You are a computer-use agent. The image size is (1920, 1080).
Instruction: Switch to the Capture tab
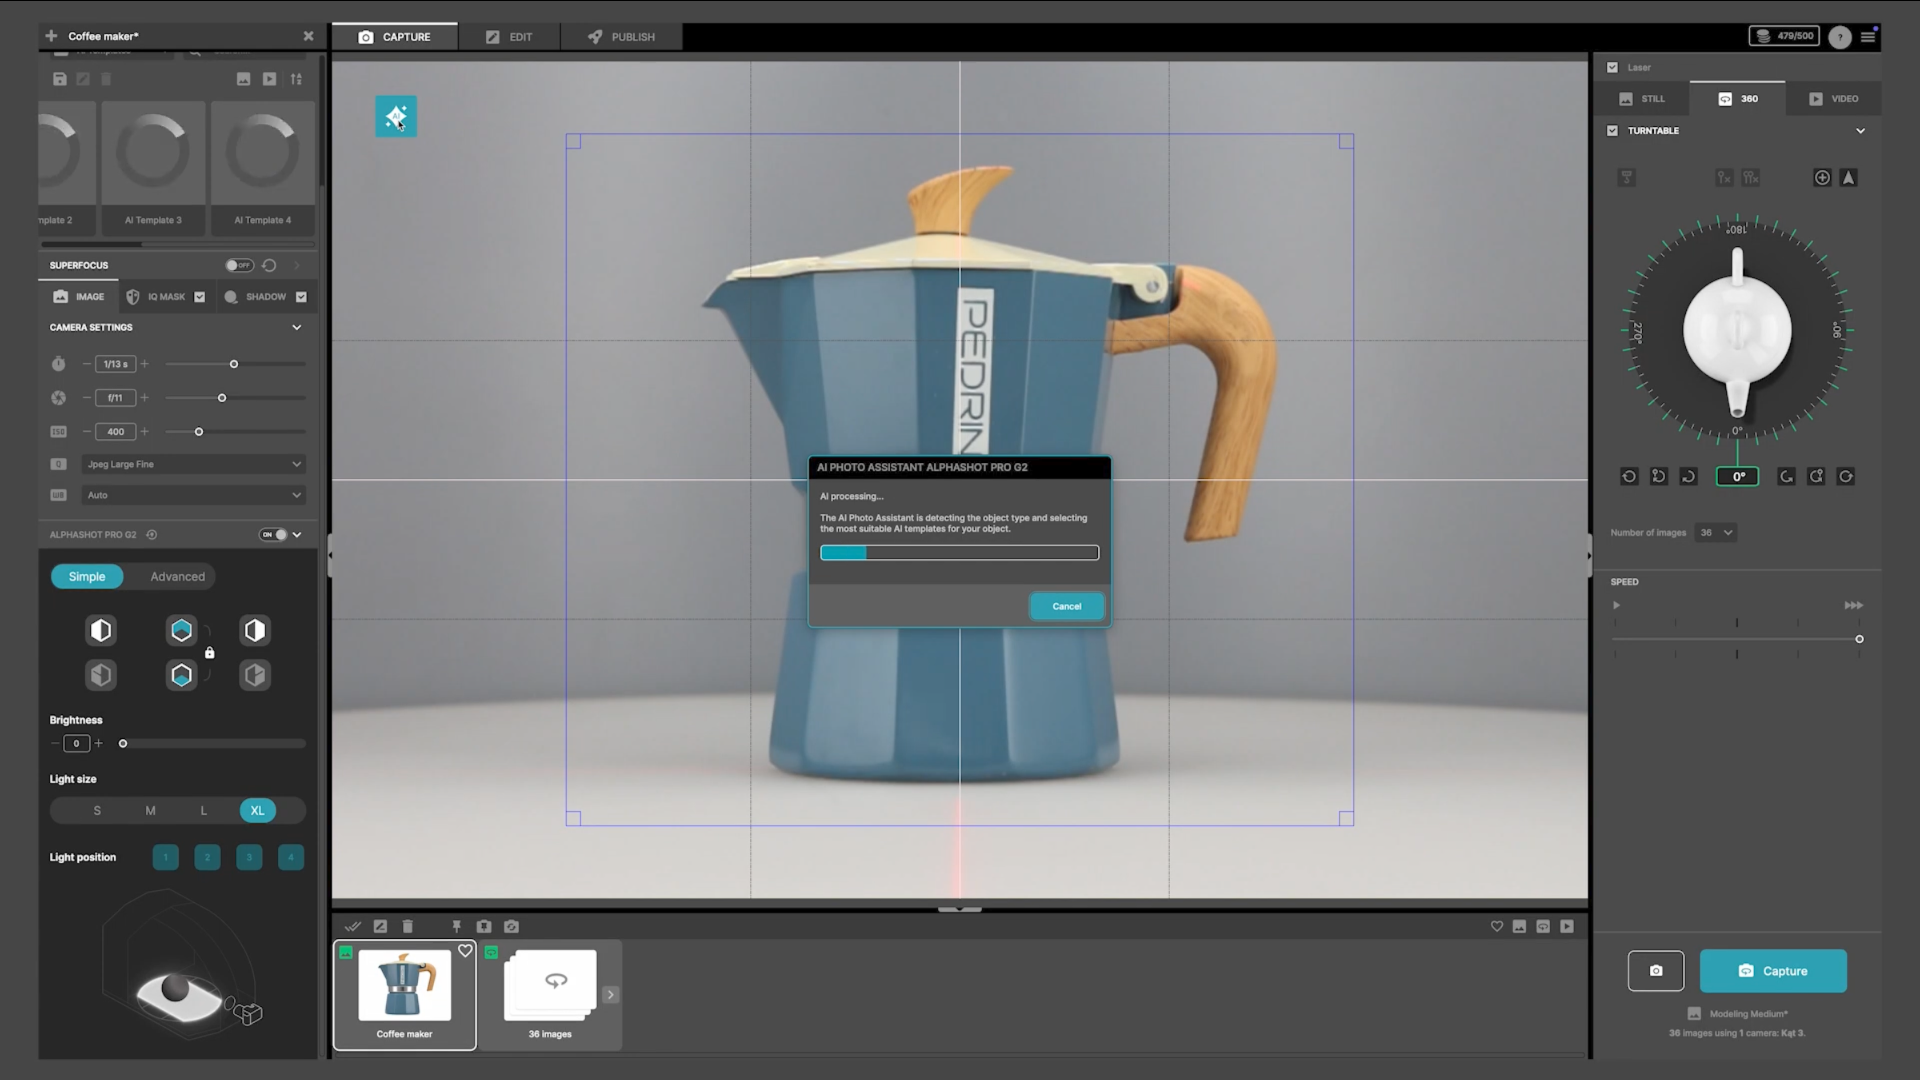pos(395,37)
